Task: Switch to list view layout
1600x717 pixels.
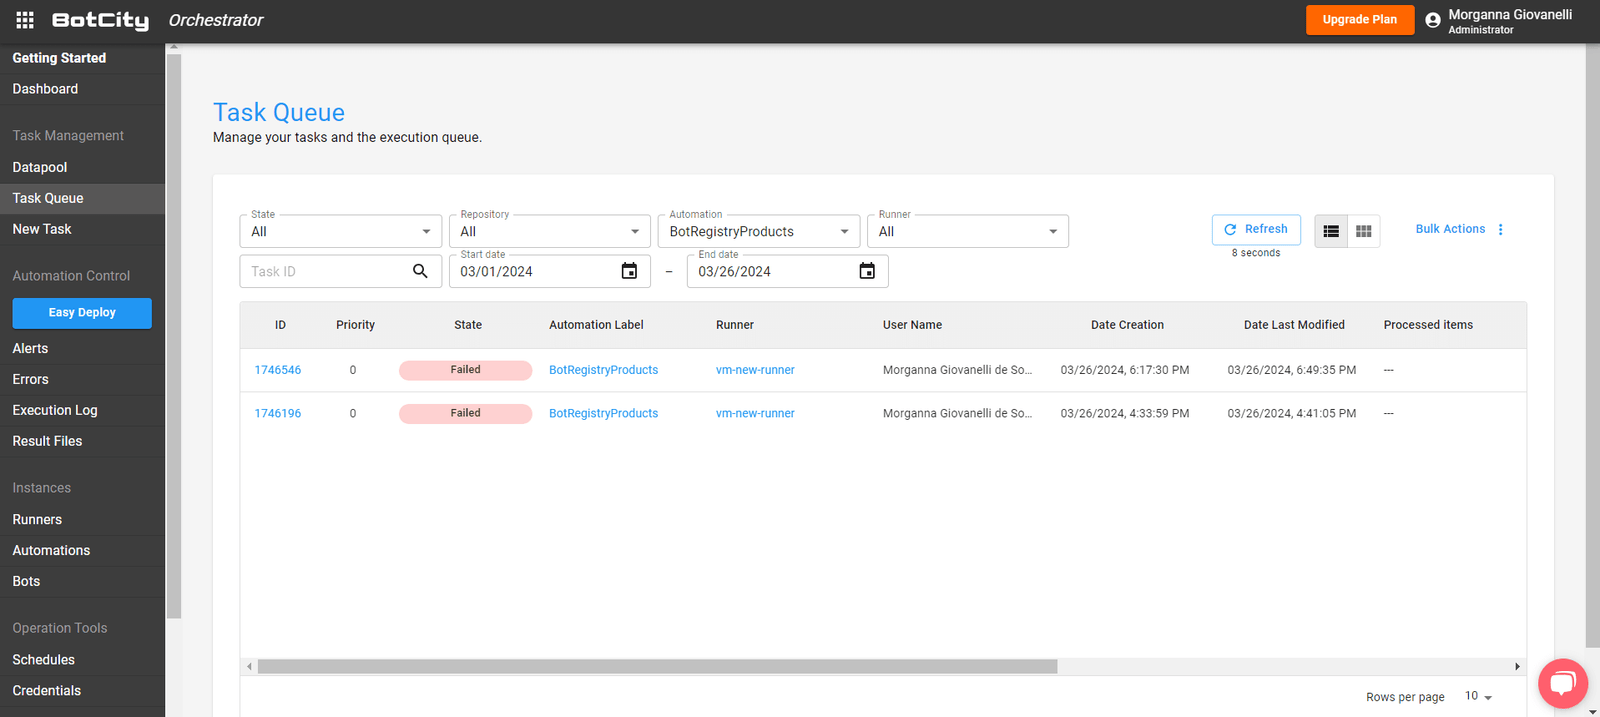Action: (1331, 231)
